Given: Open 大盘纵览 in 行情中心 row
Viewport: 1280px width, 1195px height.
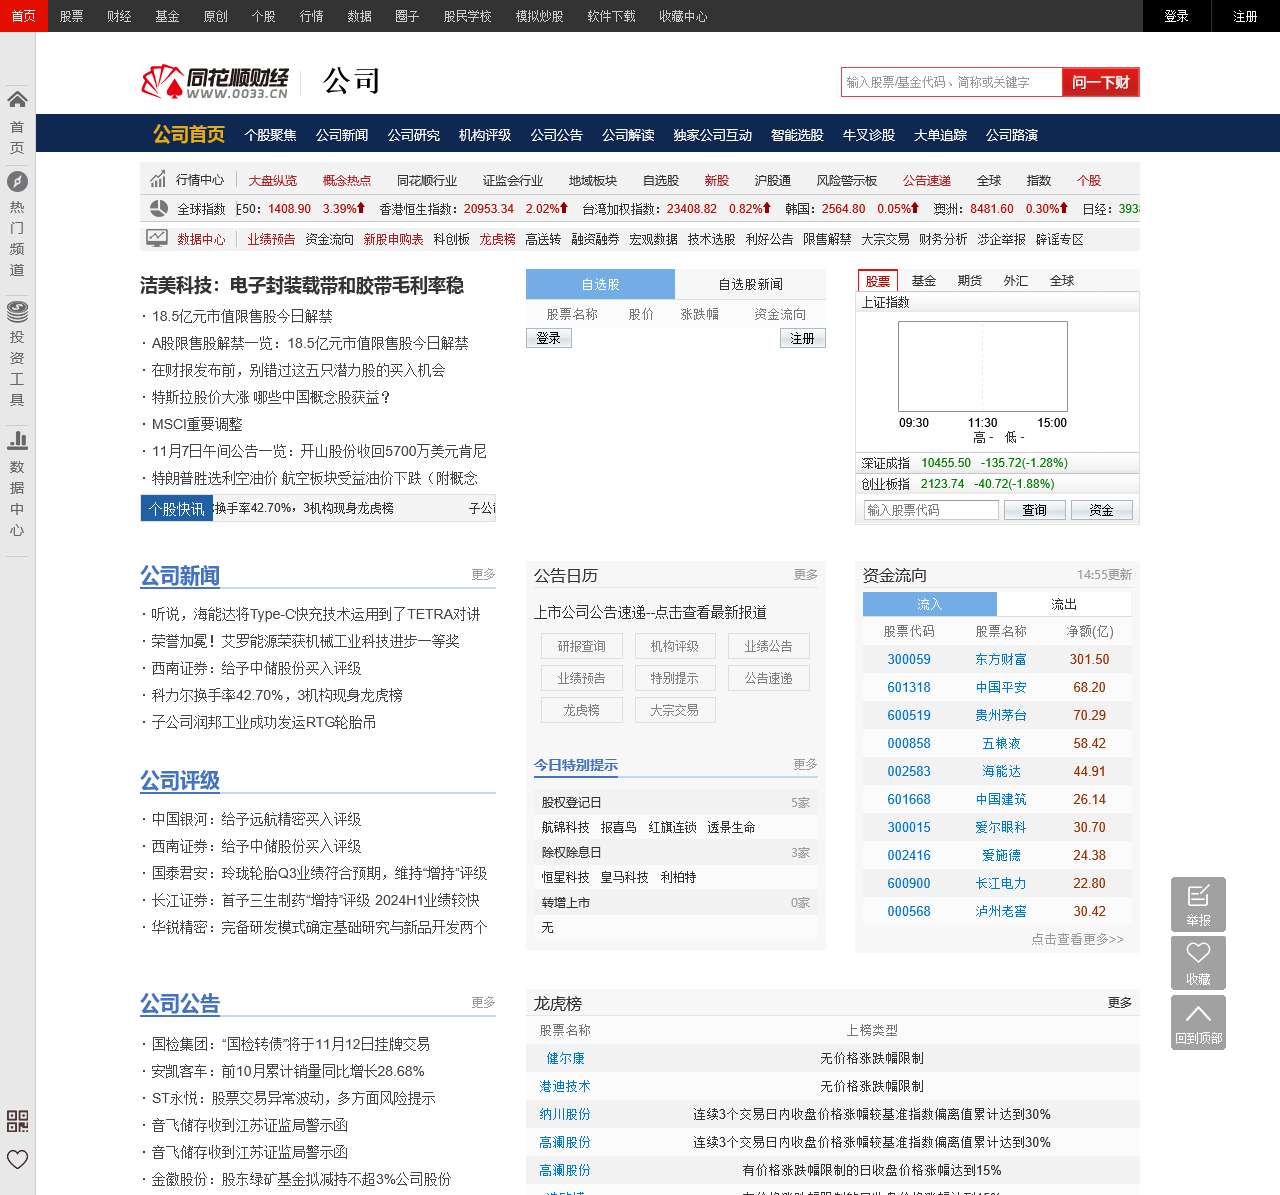Looking at the screenshot, I should coord(273,180).
